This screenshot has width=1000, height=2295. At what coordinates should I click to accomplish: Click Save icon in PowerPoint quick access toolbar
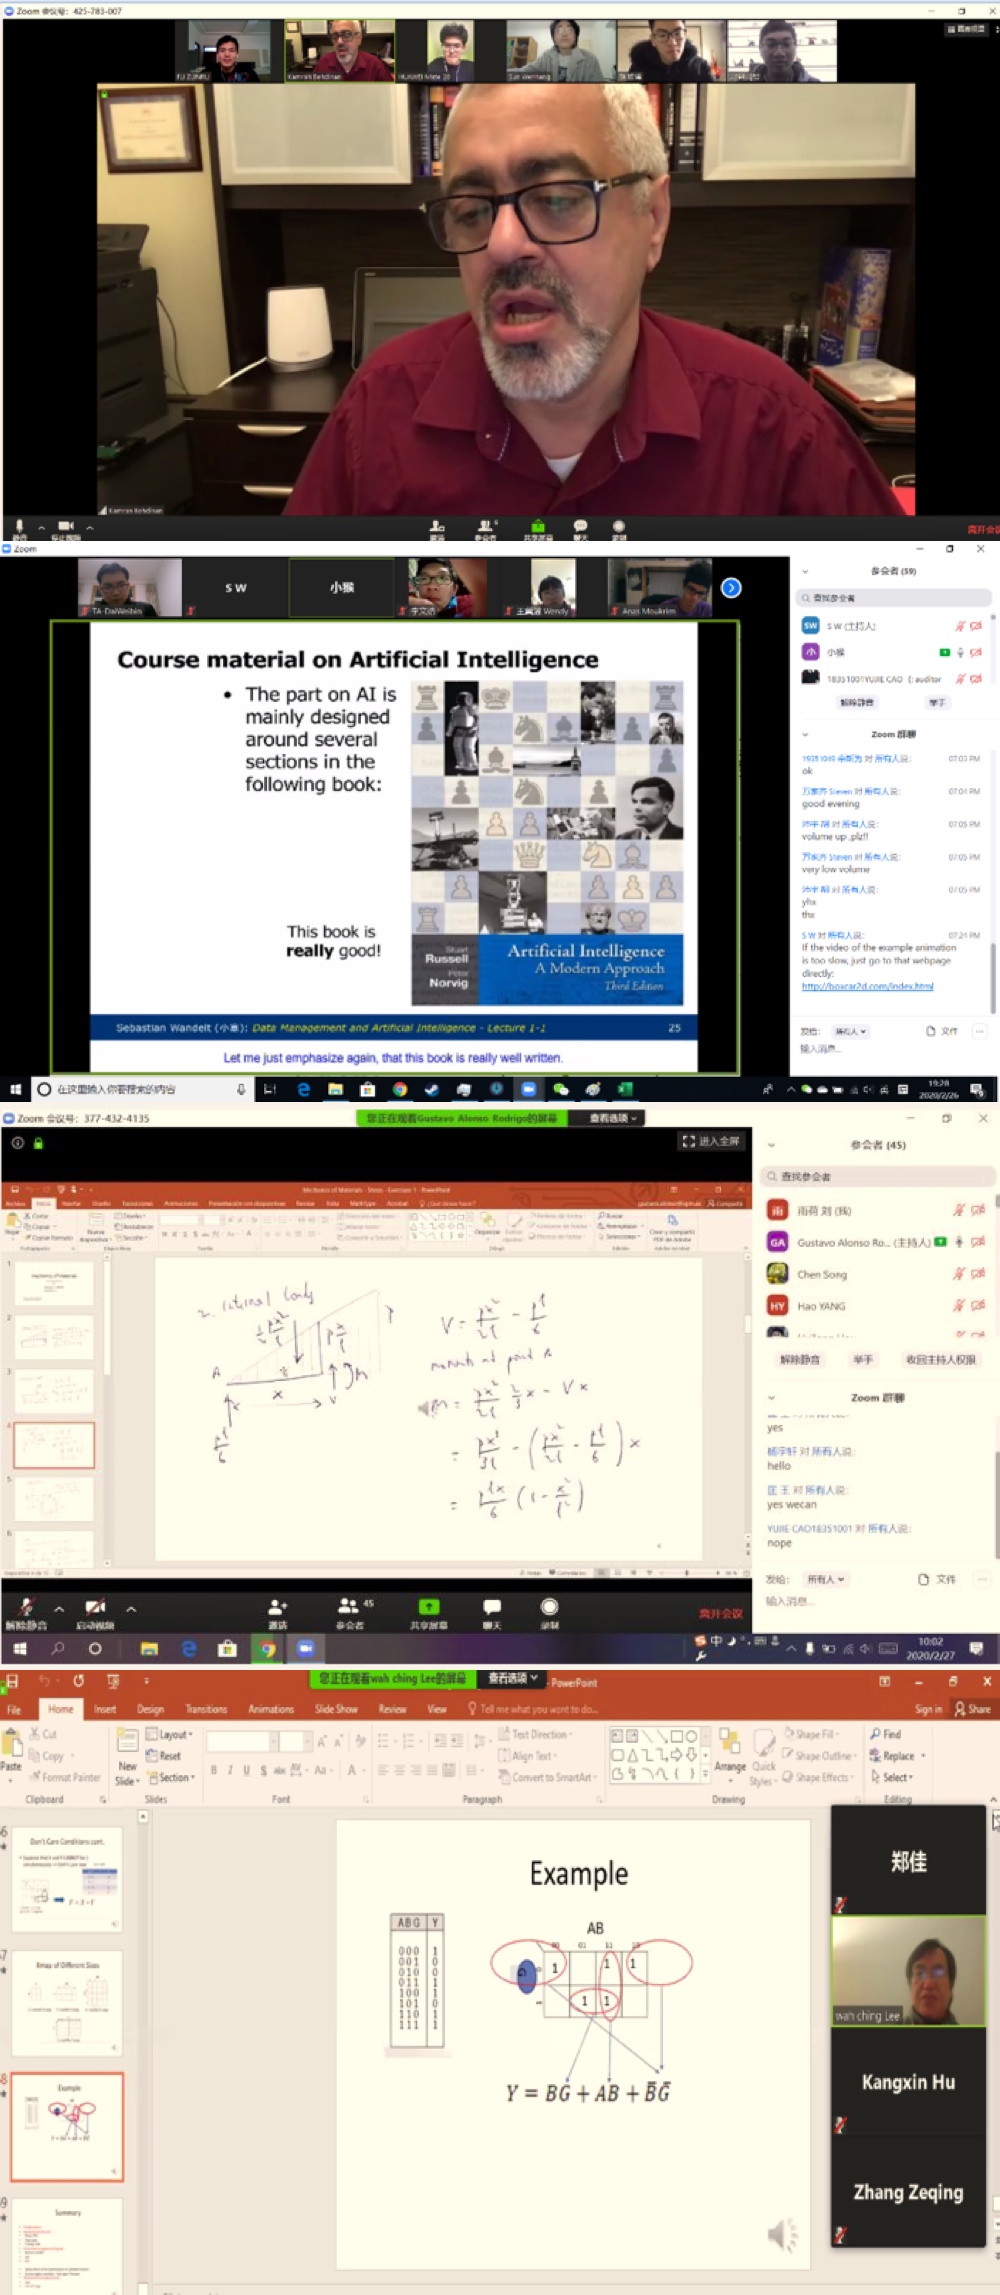pos(12,1681)
